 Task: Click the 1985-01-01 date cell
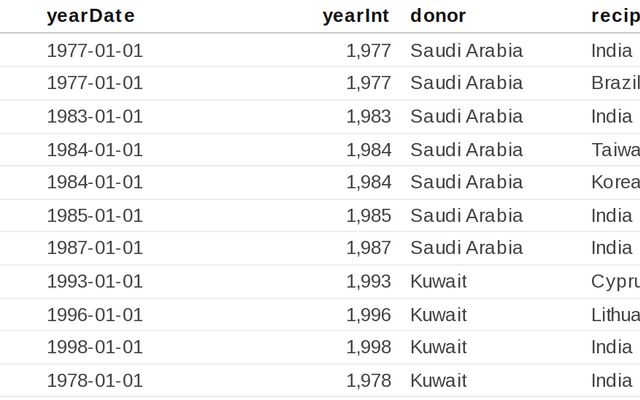pos(95,215)
